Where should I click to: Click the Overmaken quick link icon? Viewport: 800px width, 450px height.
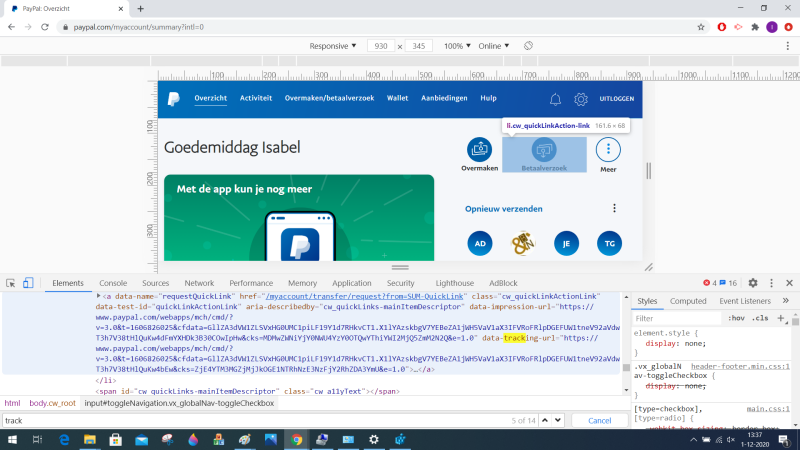click(479, 149)
